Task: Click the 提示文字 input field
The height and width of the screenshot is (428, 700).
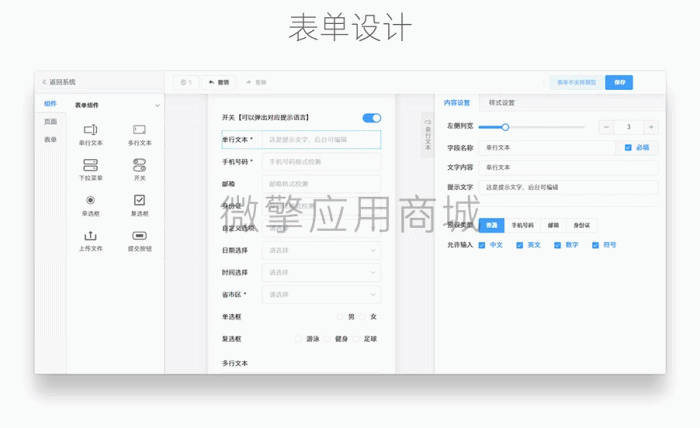Action: point(568,187)
